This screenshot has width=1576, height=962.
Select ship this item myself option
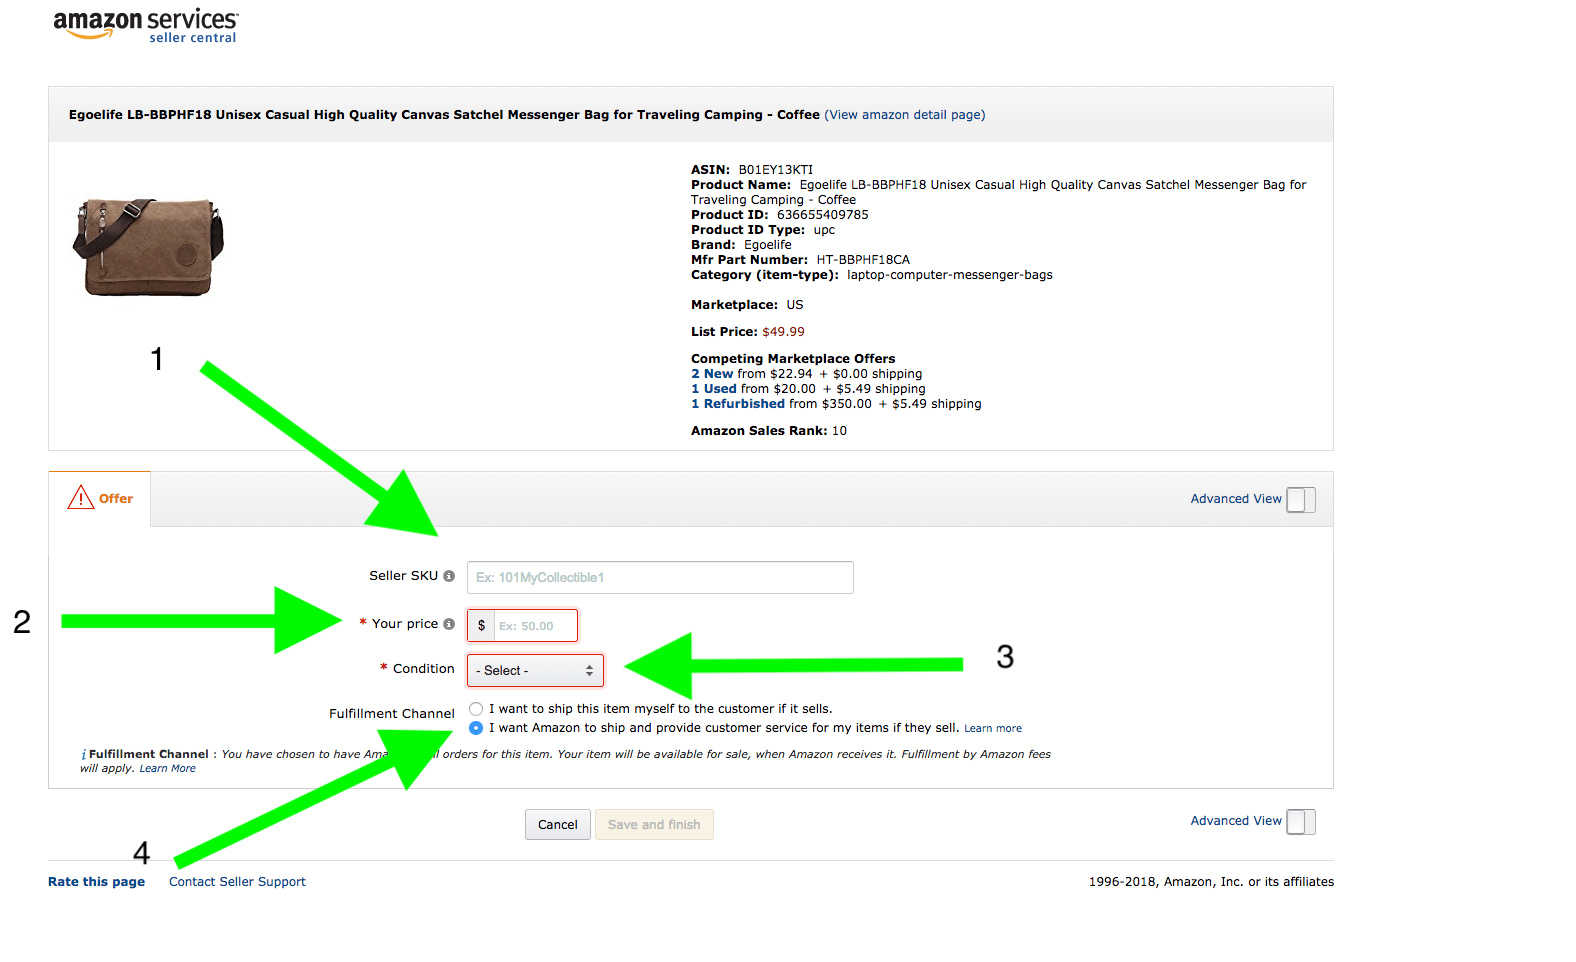[476, 709]
